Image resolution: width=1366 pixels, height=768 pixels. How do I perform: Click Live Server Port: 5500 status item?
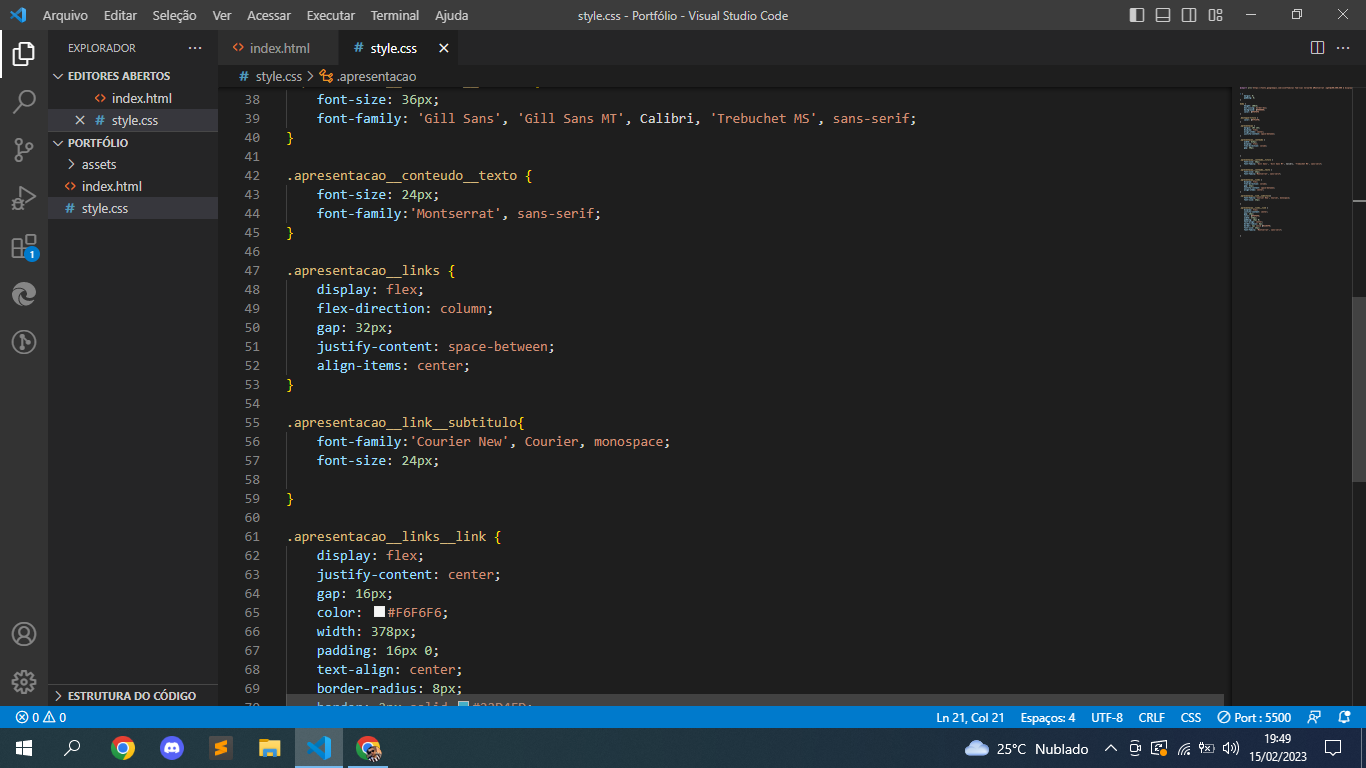pos(1254,717)
